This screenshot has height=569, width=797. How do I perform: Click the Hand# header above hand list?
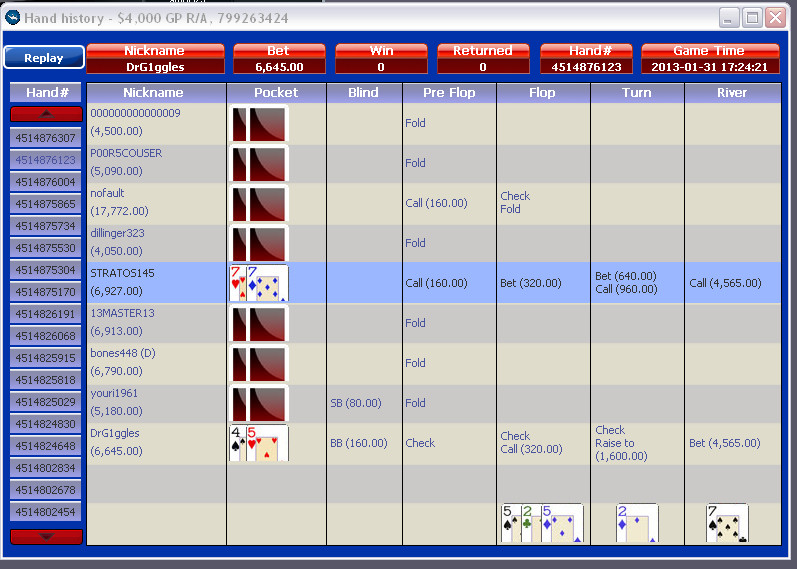click(46, 93)
